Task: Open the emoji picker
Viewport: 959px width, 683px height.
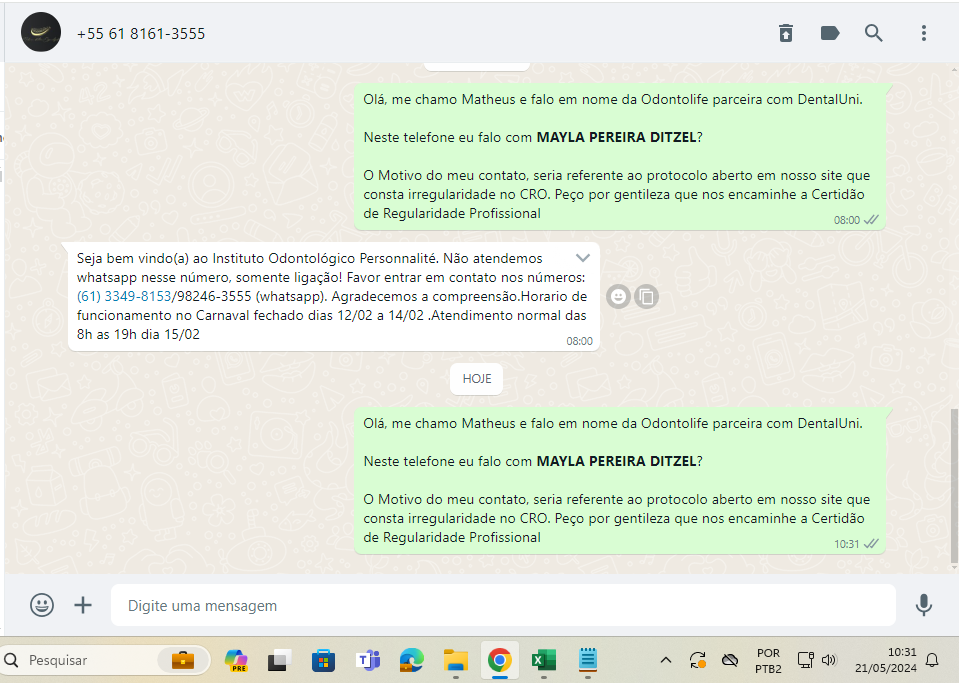Action: (x=42, y=605)
